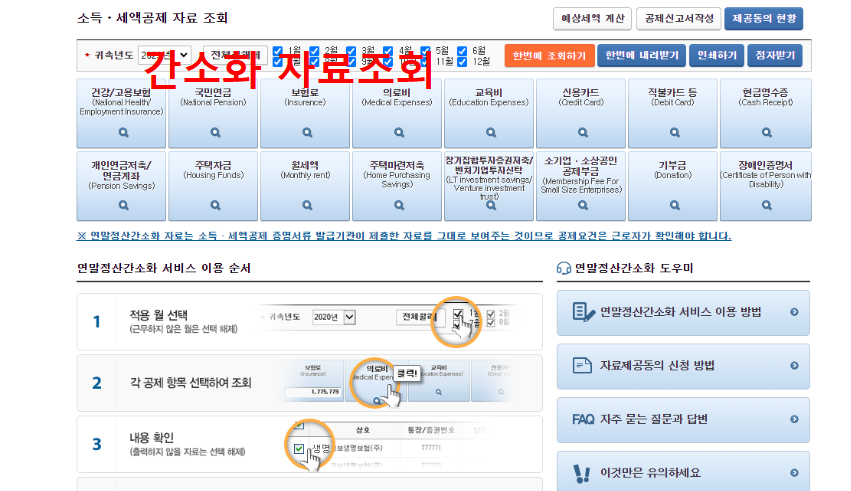Open Certificate of Person with Disability magnifier

766,205
